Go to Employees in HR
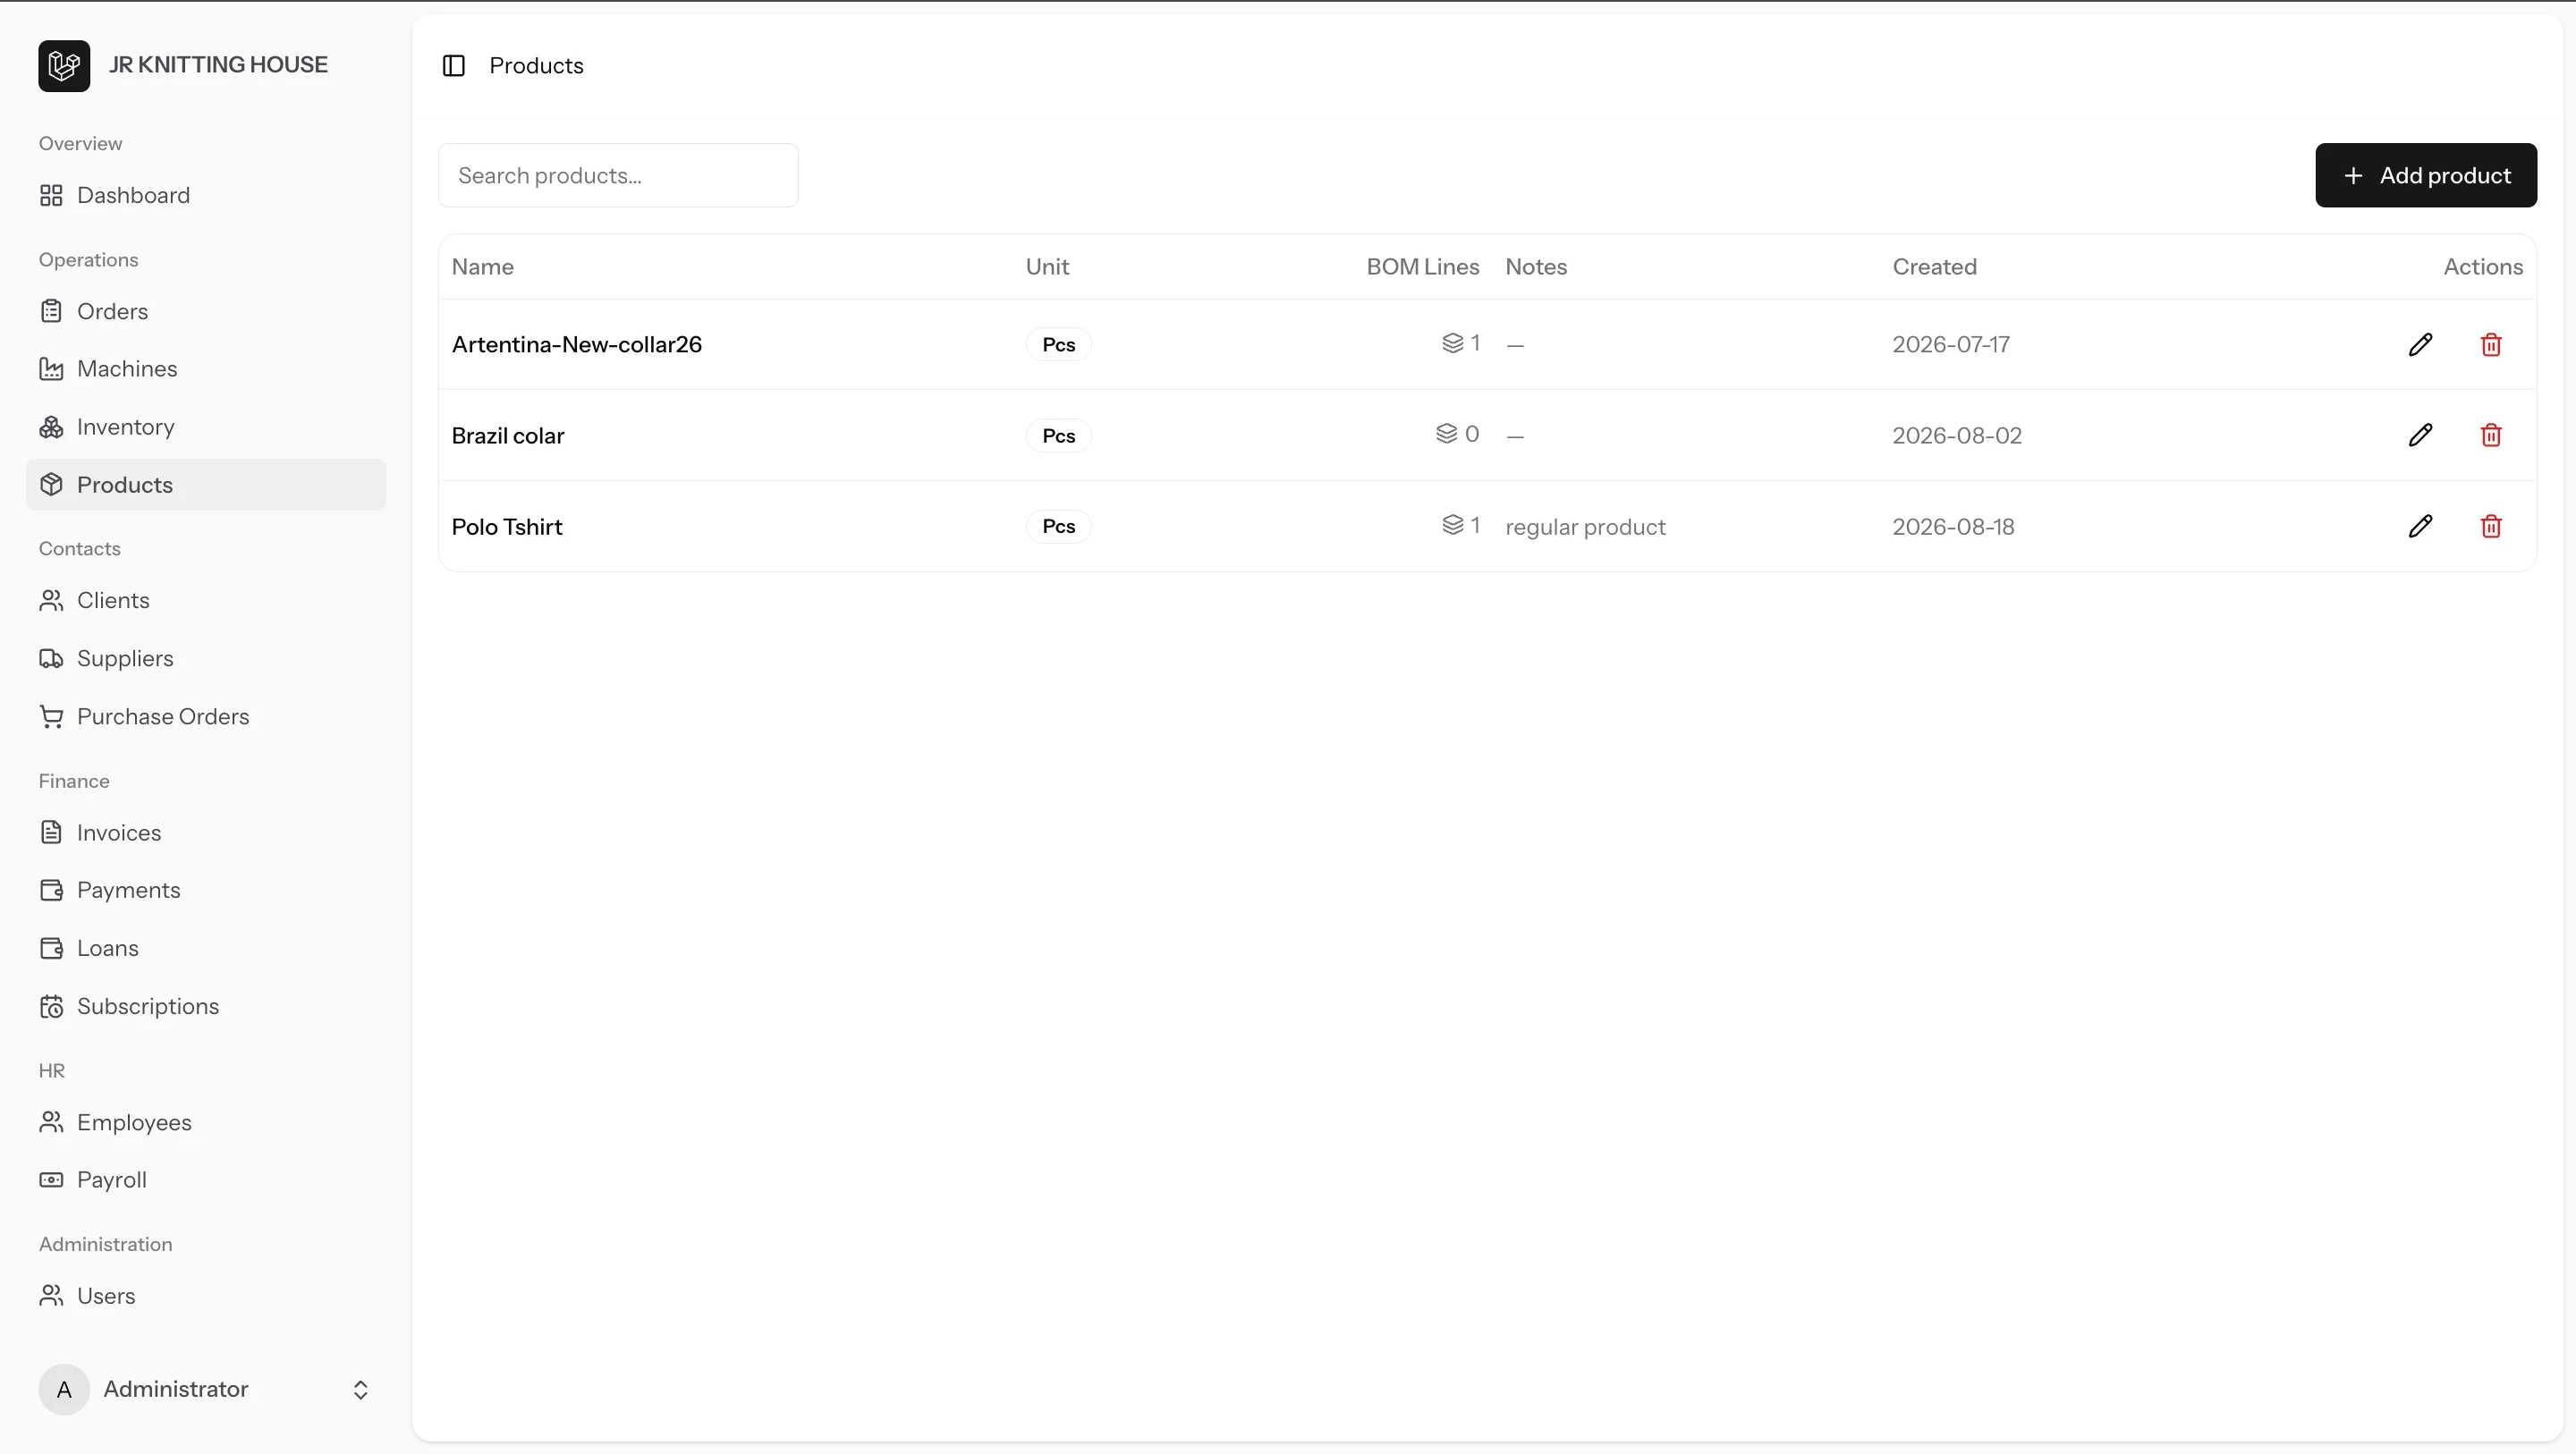Viewport: 2576px width, 1454px height. click(206, 1122)
